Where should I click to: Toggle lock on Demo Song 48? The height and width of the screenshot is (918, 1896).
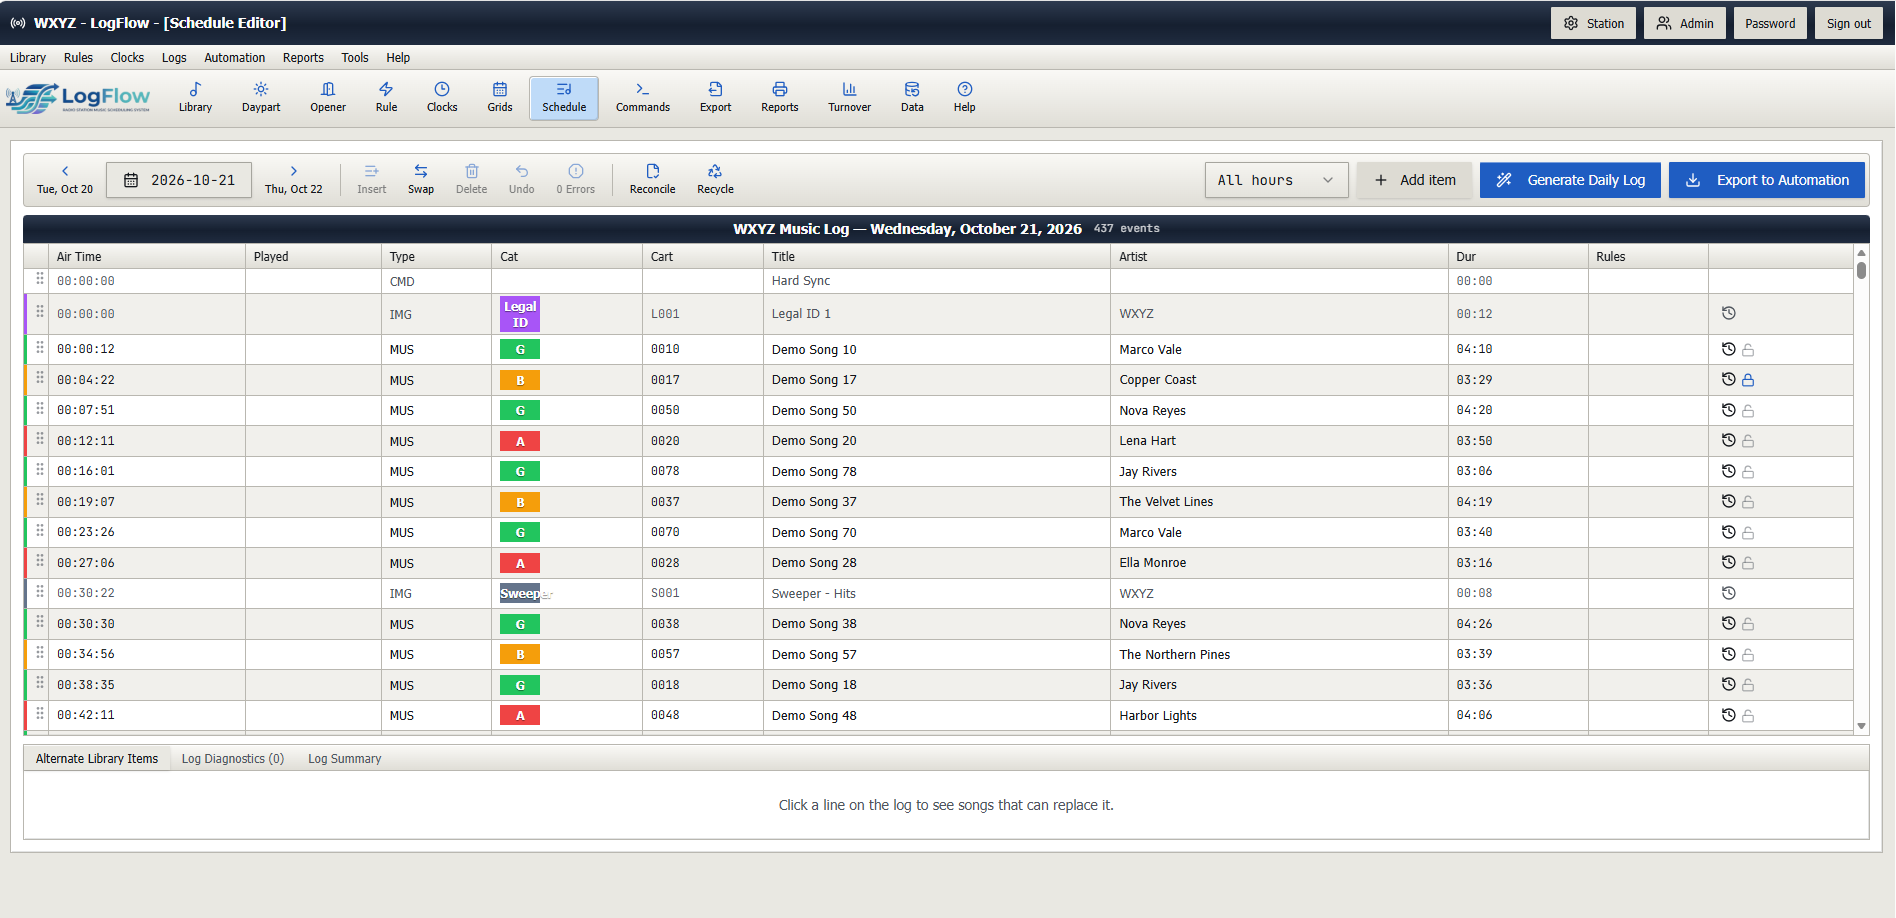point(1748,716)
